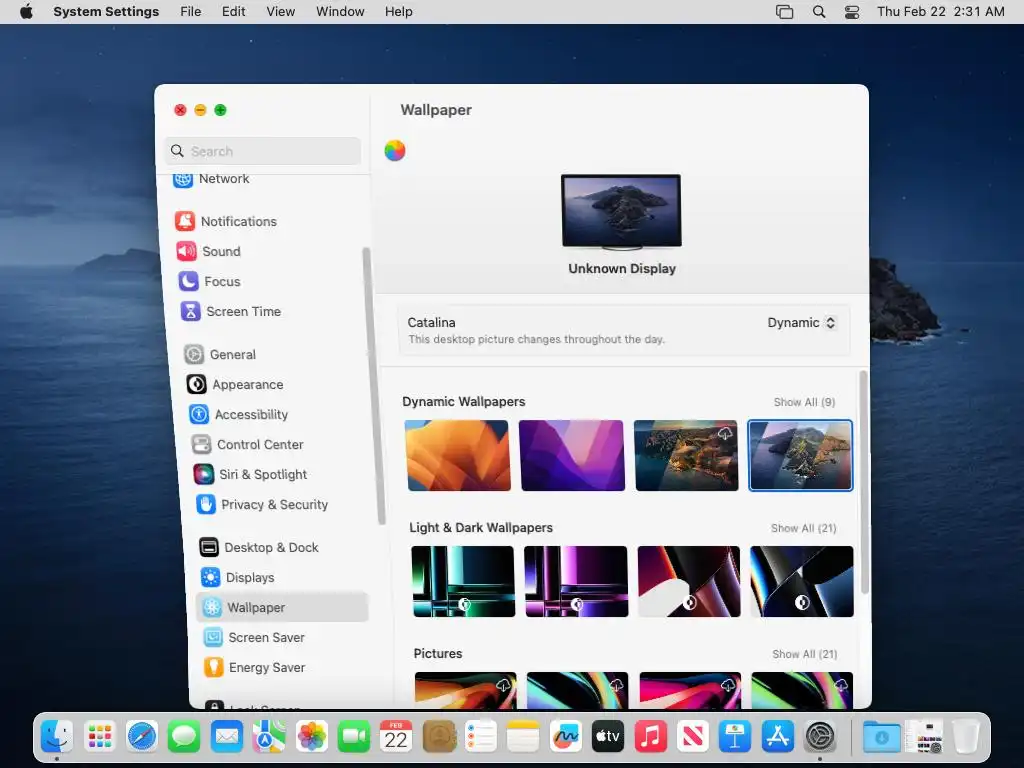
Task: Select the highlighted Catalina dynamic wallpaper
Action: click(x=800, y=455)
